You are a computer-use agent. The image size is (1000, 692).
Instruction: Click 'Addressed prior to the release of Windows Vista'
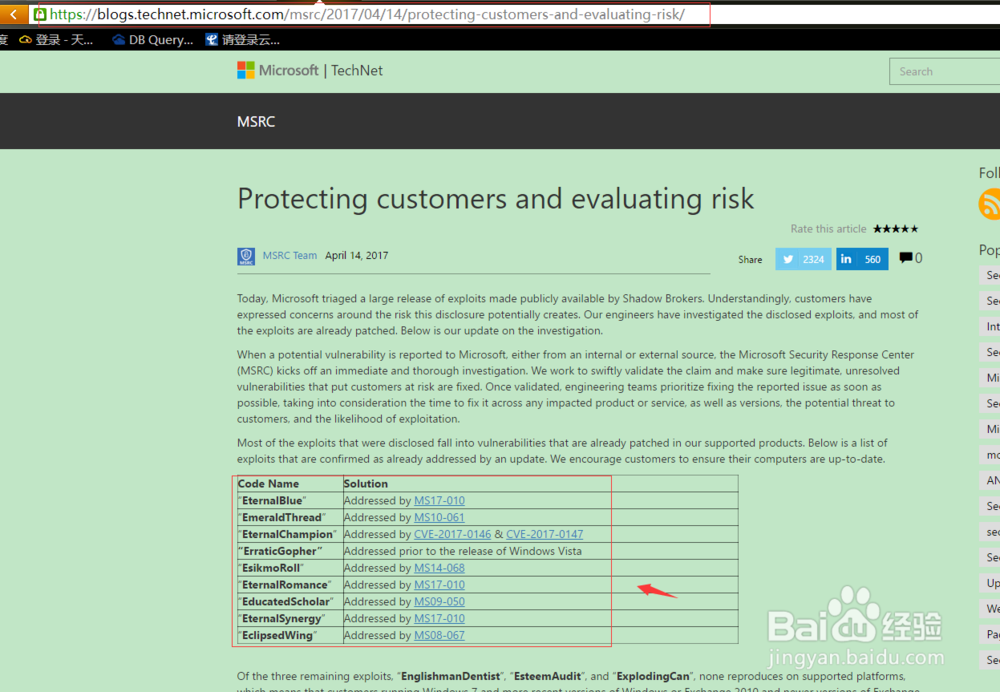(x=462, y=551)
